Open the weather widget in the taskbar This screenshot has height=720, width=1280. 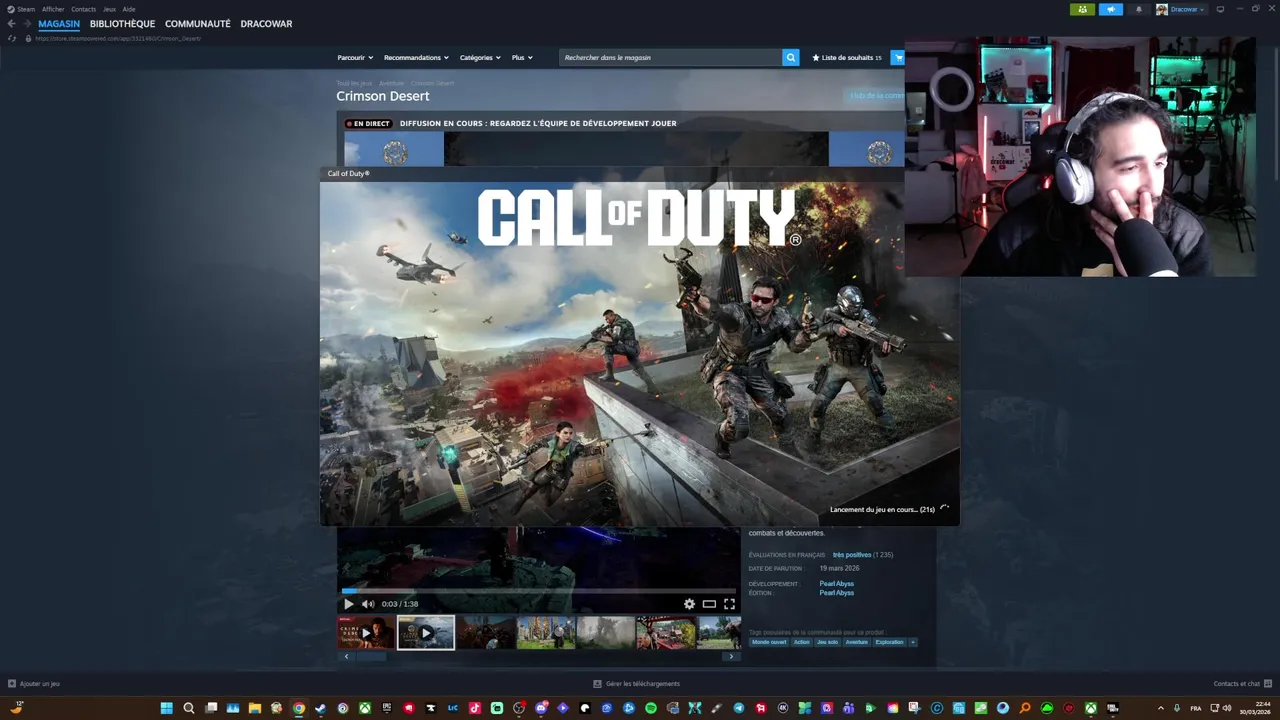click(x=17, y=707)
